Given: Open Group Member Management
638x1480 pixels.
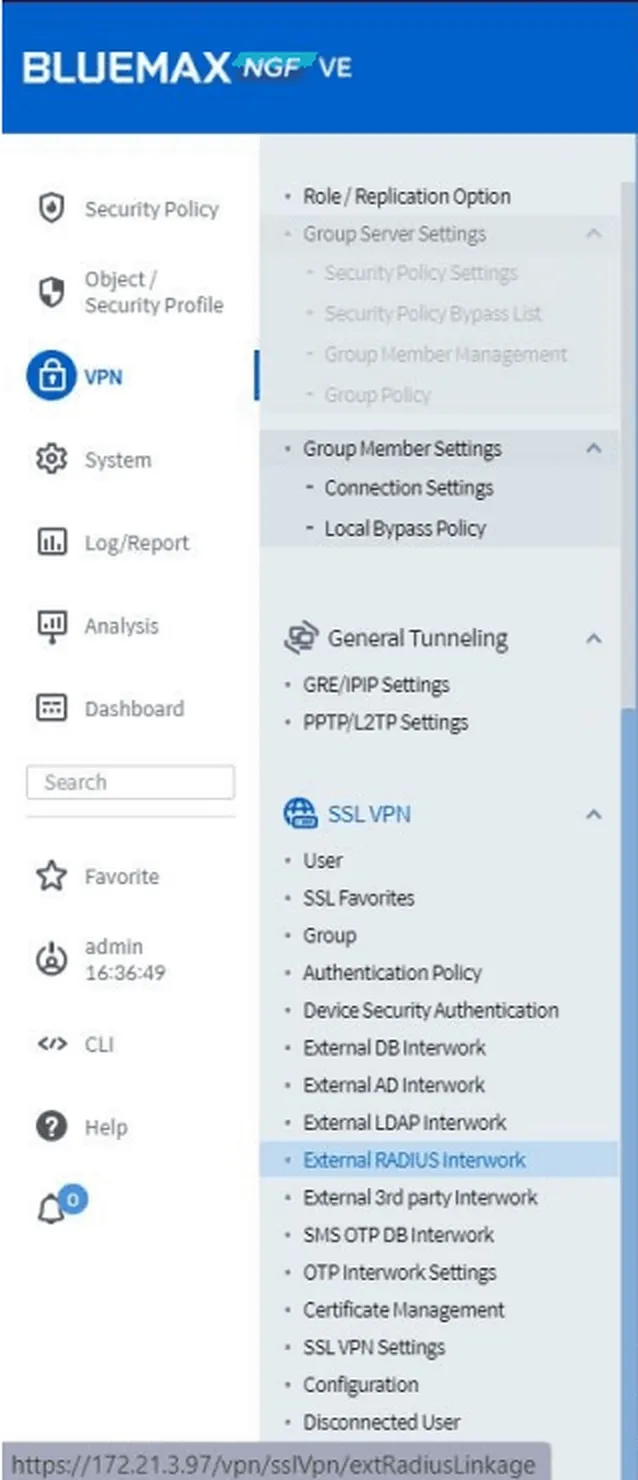Looking at the screenshot, I should 446,354.
